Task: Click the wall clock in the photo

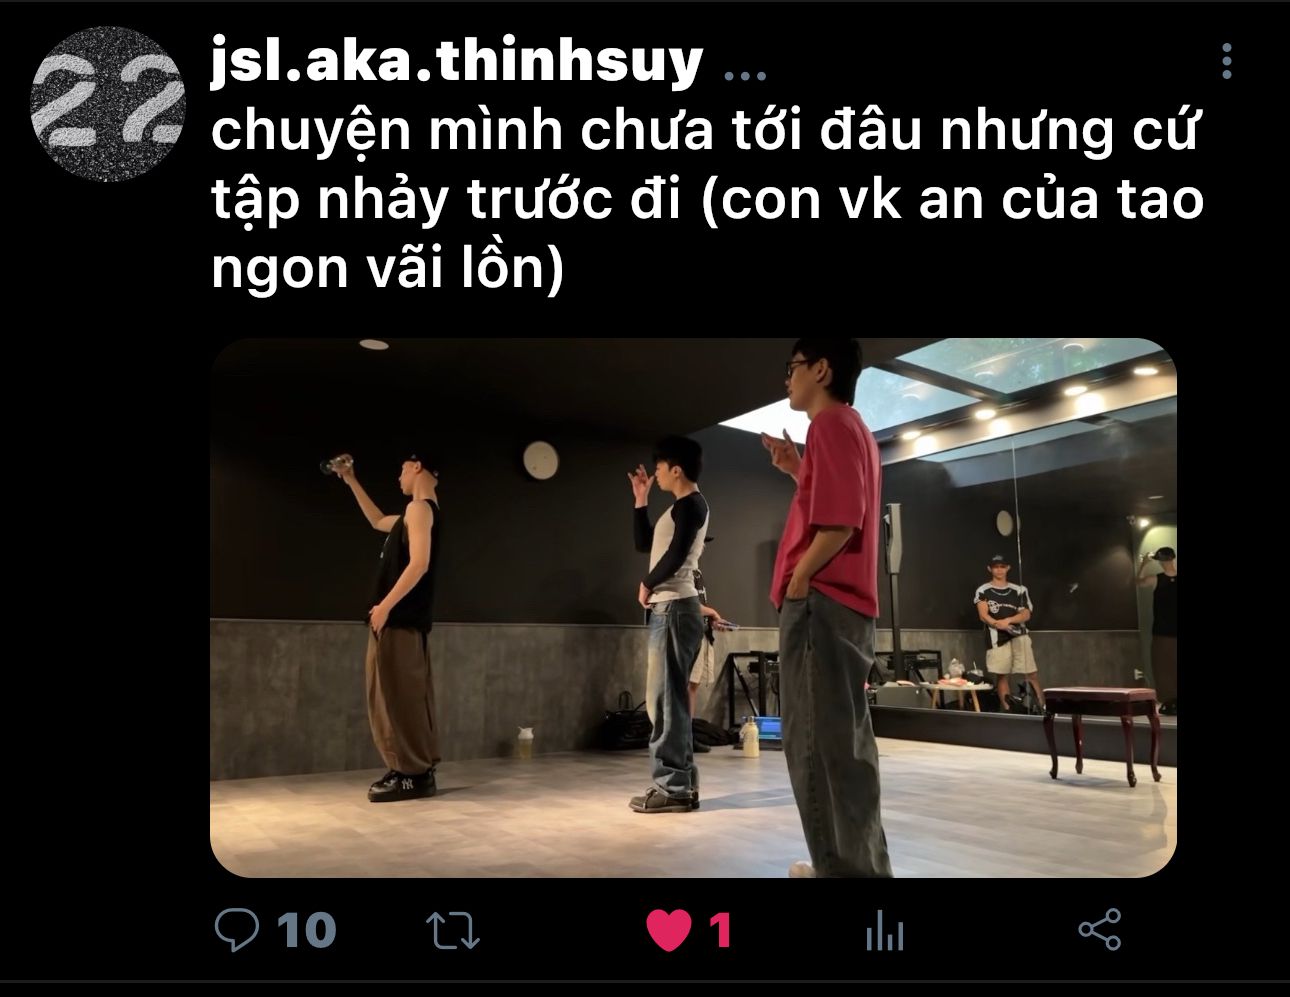Action: (540, 460)
